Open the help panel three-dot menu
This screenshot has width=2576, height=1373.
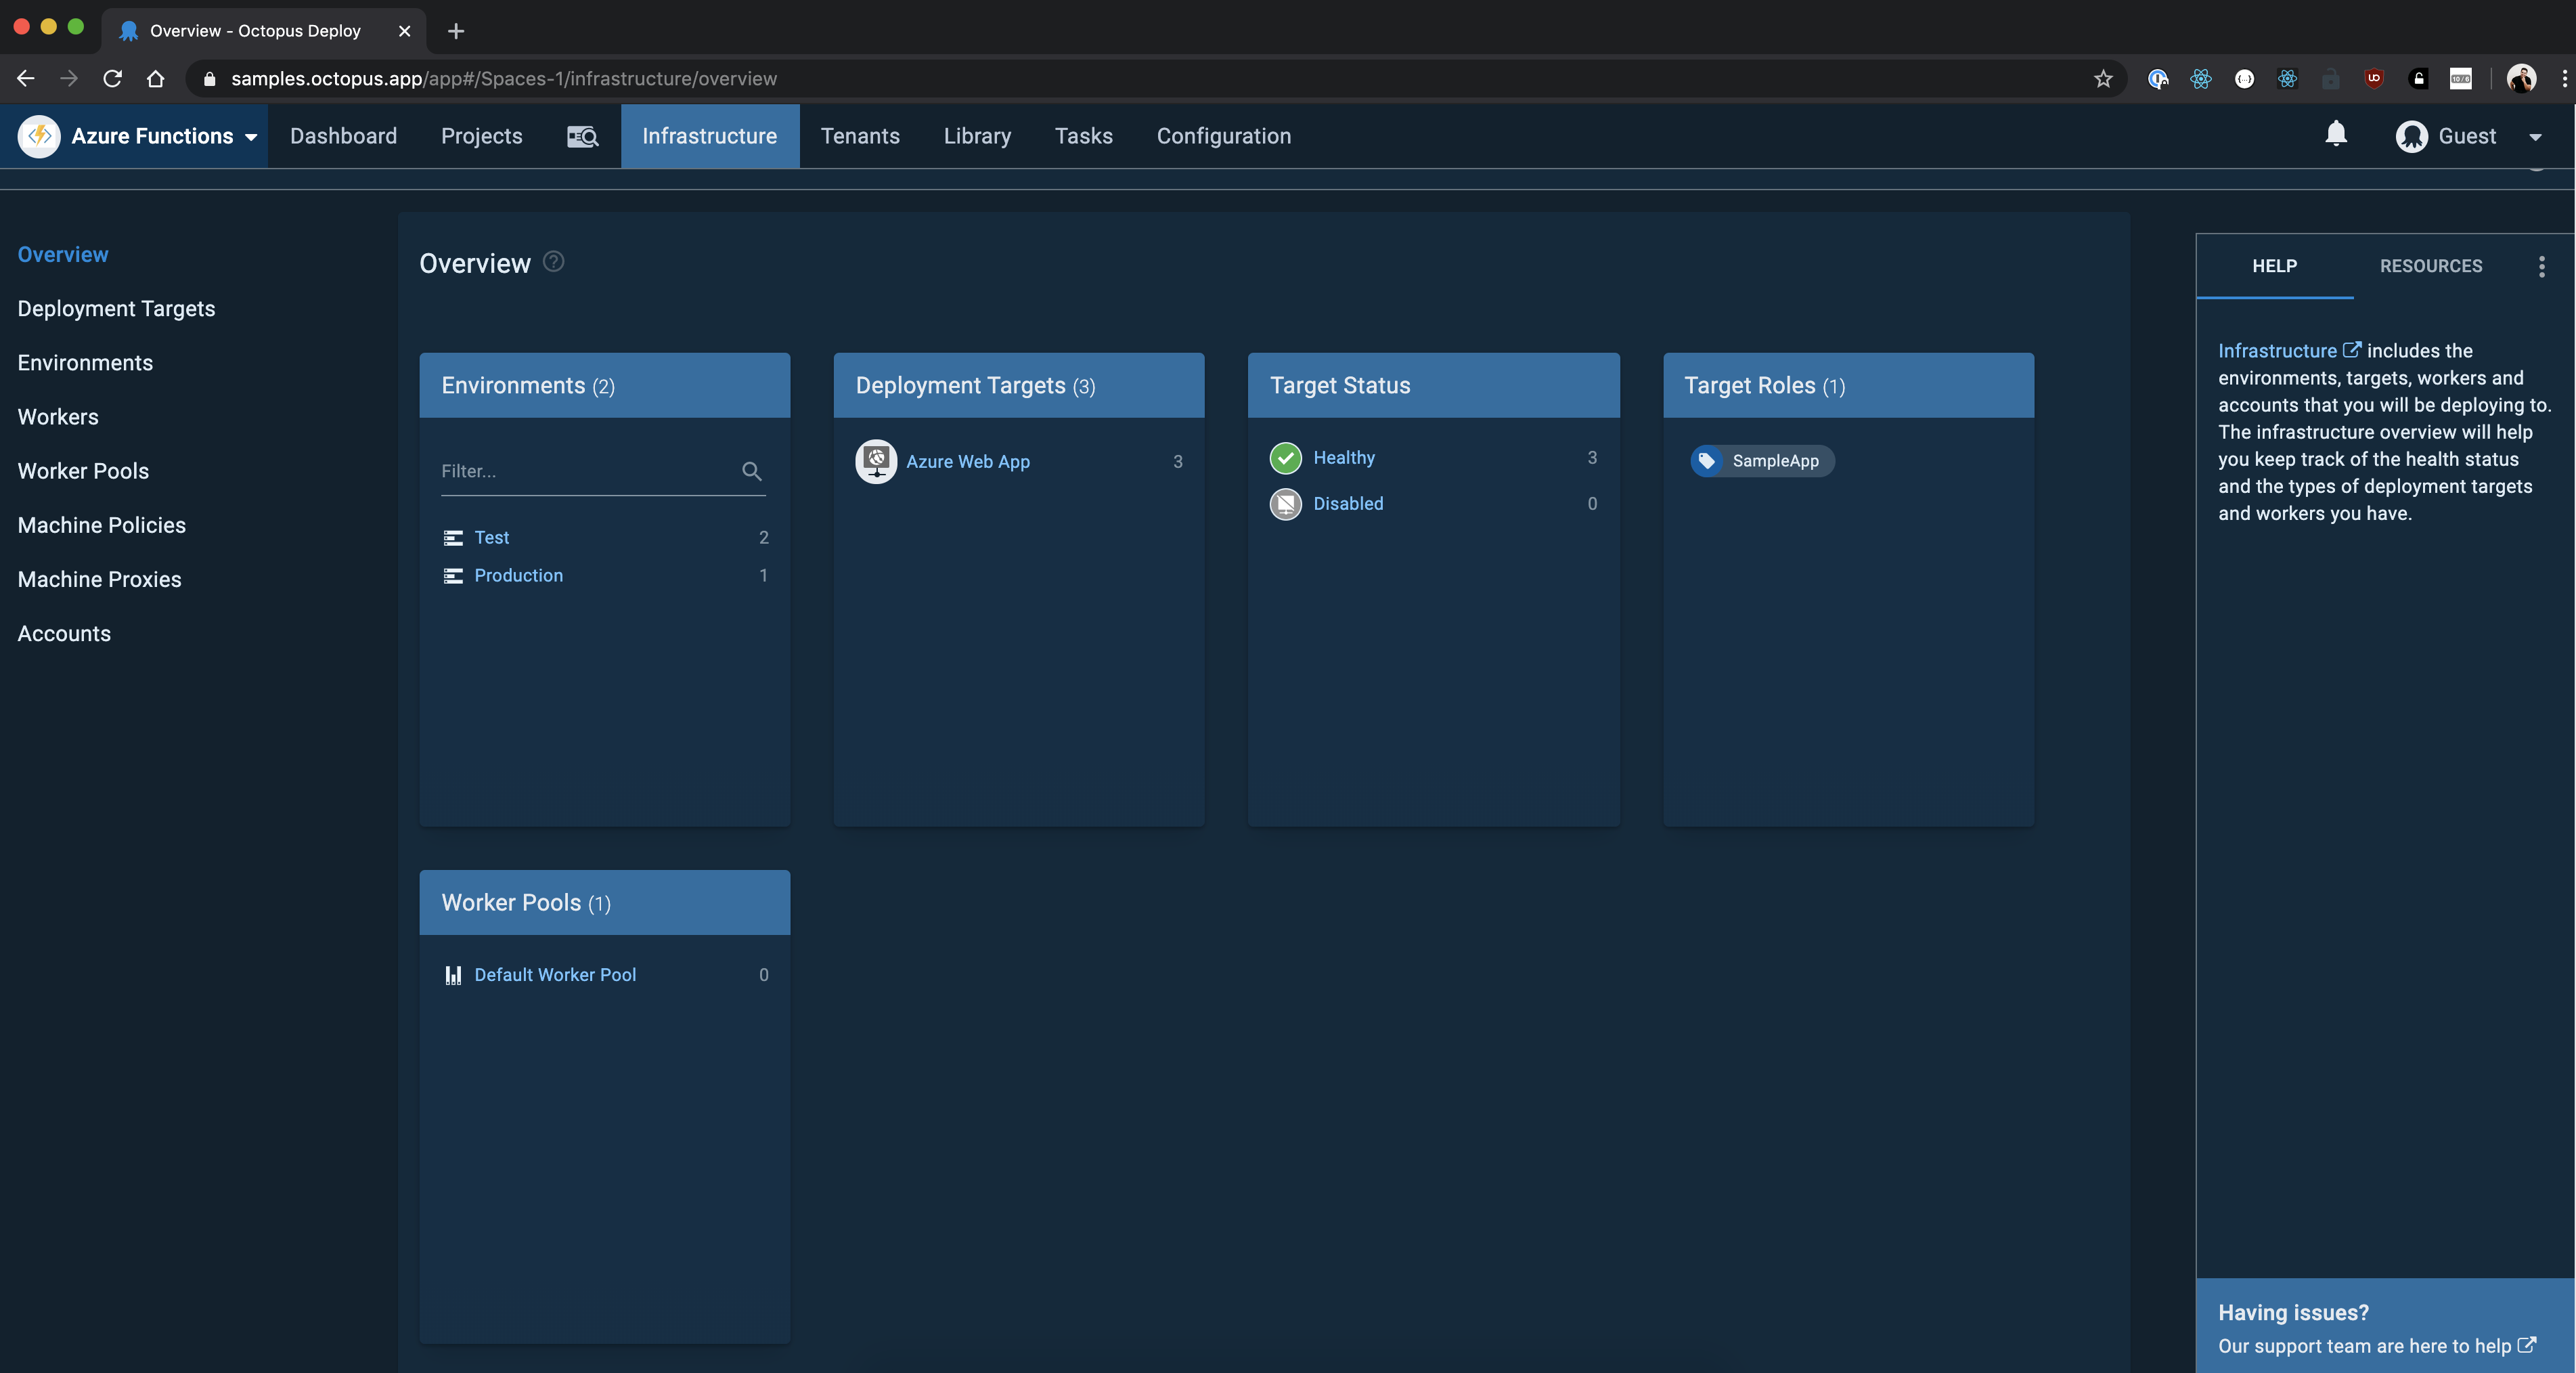coord(2541,266)
